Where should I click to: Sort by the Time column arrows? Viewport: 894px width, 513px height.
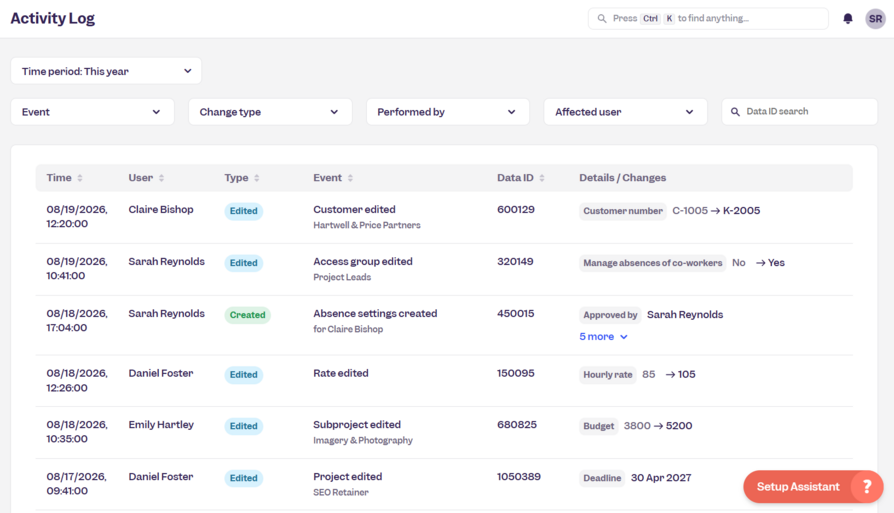pyautogui.click(x=80, y=178)
